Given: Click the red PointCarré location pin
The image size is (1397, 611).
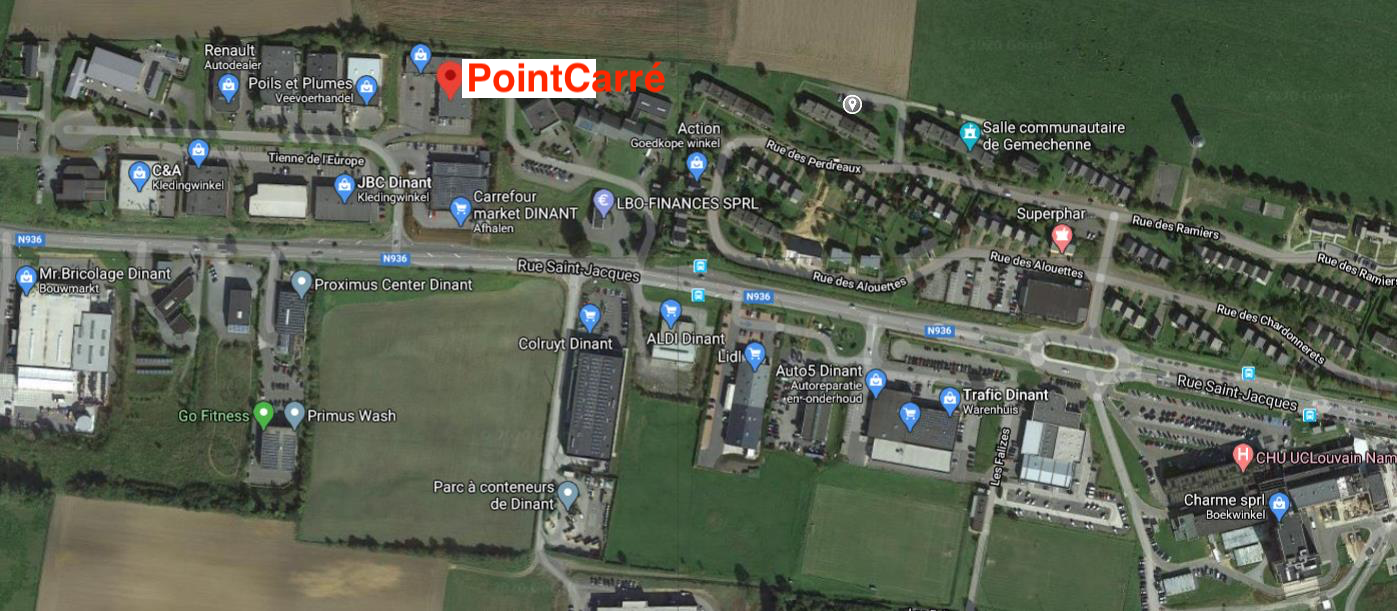Looking at the screenshot, I should pyautogui.click(x=451, y=79).
